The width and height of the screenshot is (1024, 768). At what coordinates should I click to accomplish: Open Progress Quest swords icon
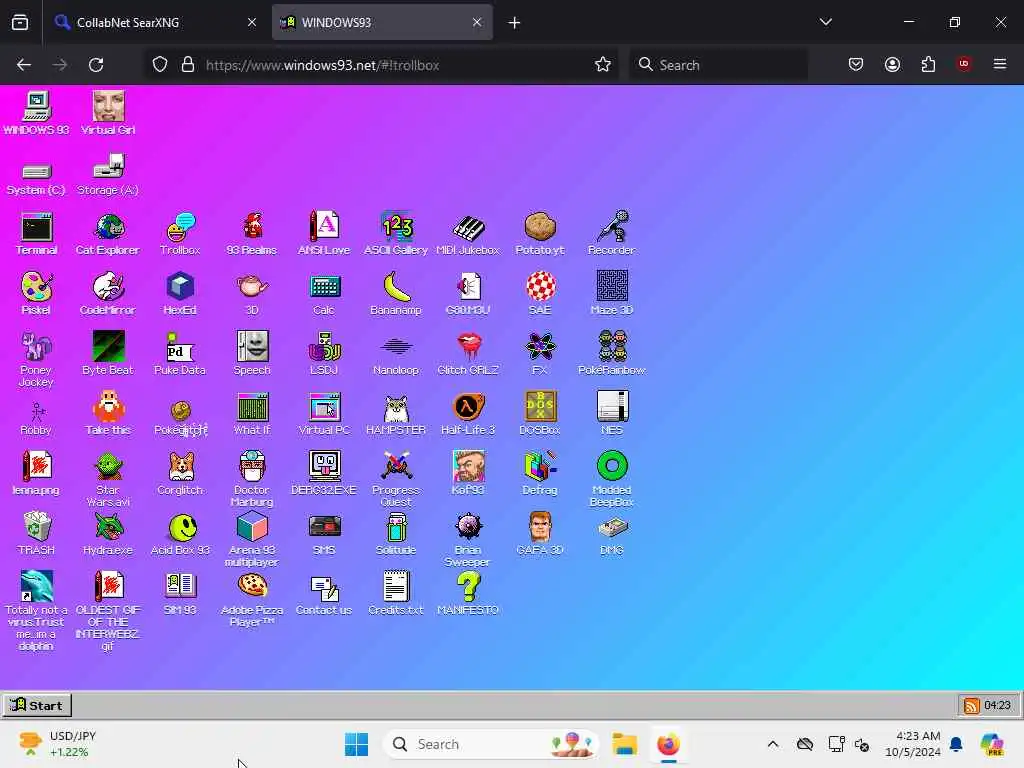tap(396, 479)
